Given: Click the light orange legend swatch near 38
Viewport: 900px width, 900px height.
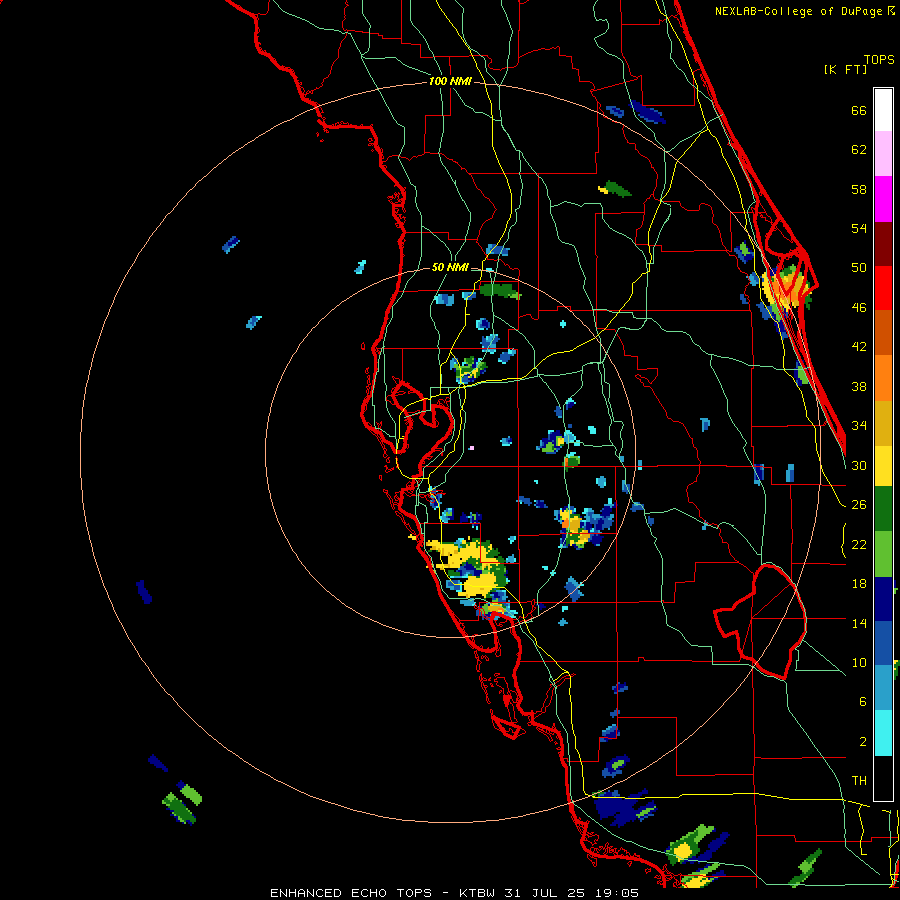Looking at the screenshot, I should 883,378.
